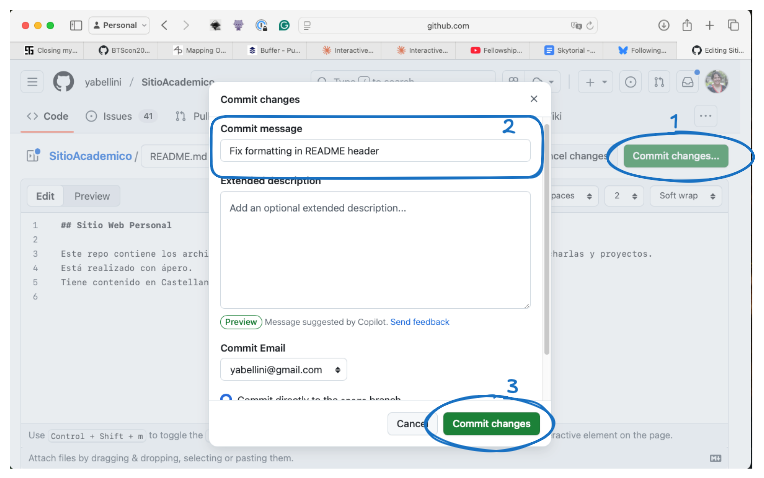Select the commit directly to branch radio

[x=226, y=400]
